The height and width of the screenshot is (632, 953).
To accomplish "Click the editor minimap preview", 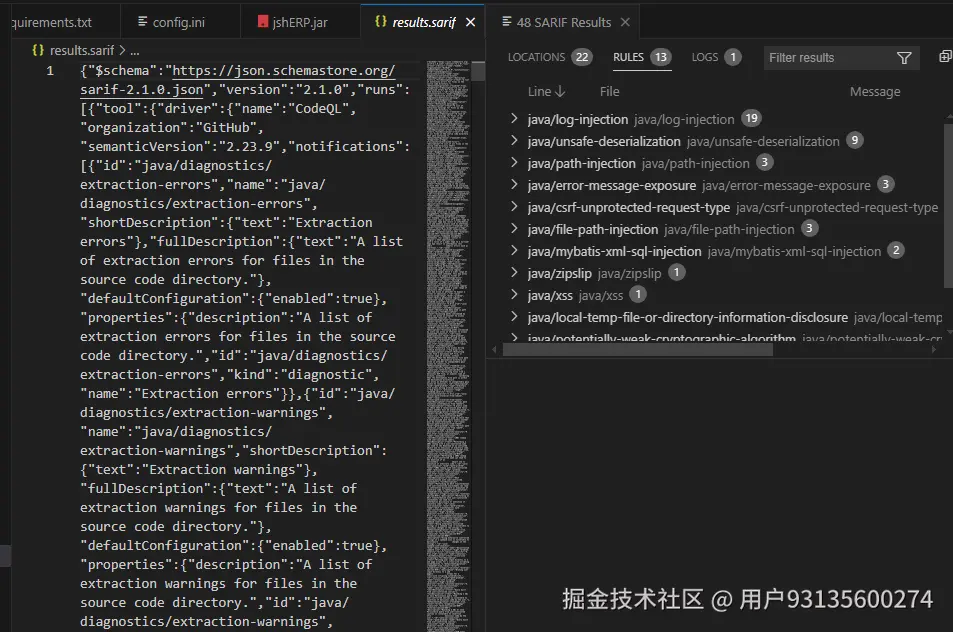I will (449, 346).
